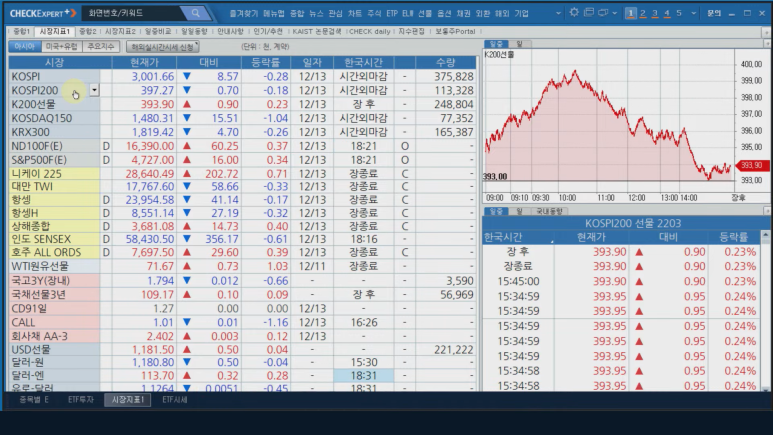Screen dimensions: 773x435
Task: Switch to virtual screen 2
Action: pyautogui.click(x=643, y=13)
